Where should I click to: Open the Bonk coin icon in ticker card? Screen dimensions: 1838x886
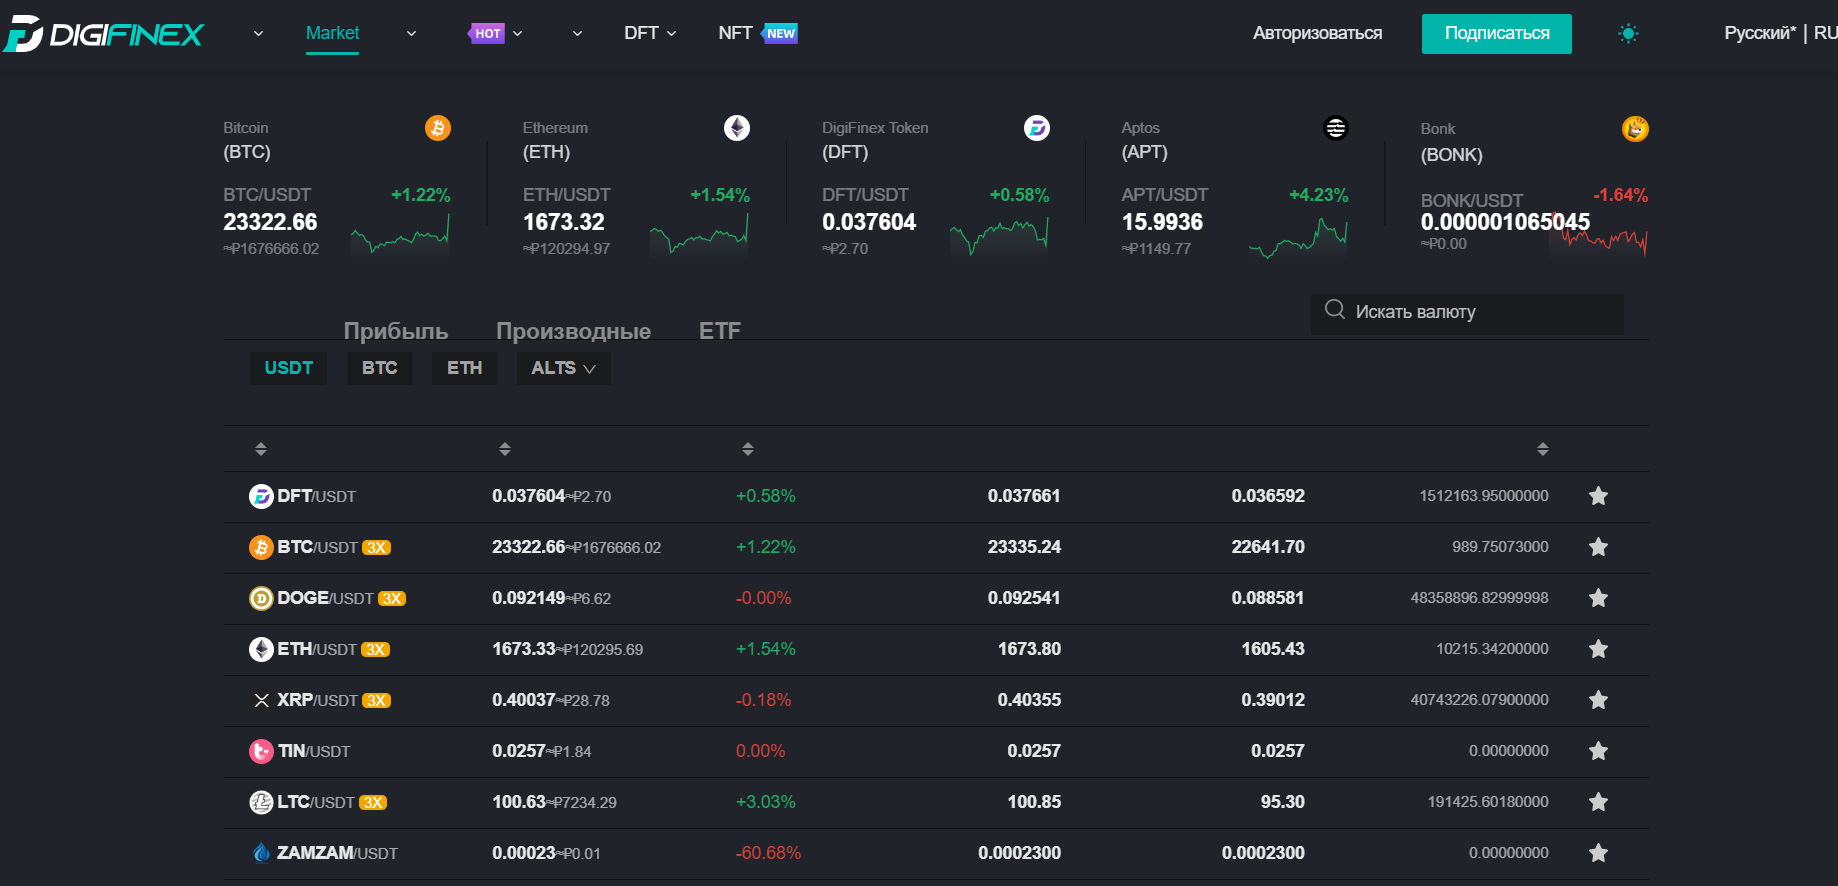click(1635, 129)
